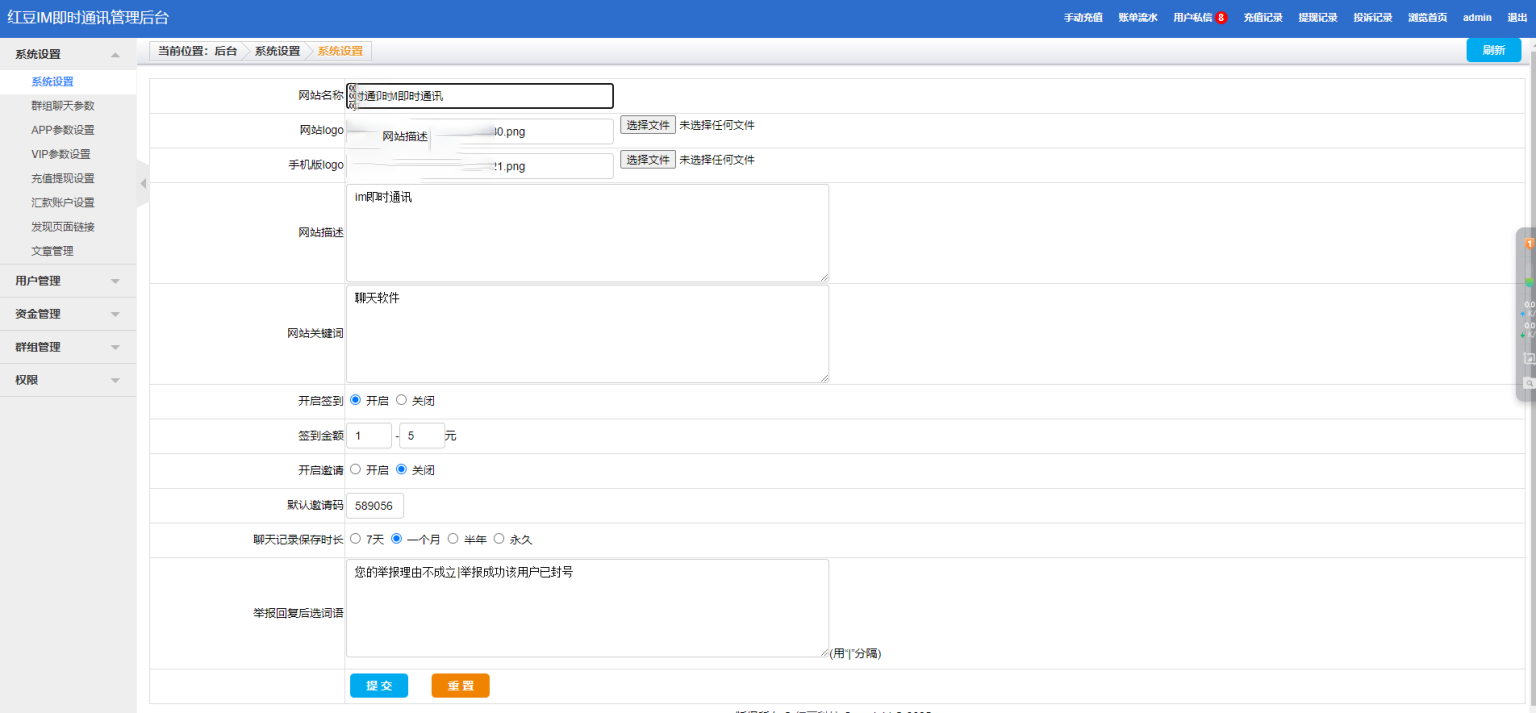The image size is (1536, 713).
Task: Open 充值记录 in the top navigation
Action: [x=1263, y=18]
